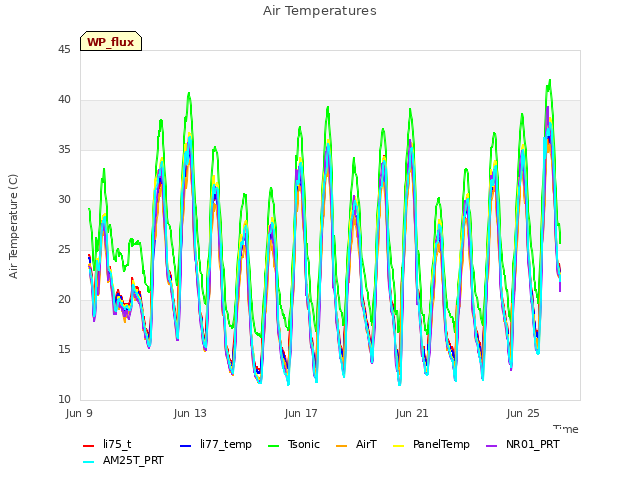
Task: Click the purple NR01_PRT legend color marker
Action: 491,446
